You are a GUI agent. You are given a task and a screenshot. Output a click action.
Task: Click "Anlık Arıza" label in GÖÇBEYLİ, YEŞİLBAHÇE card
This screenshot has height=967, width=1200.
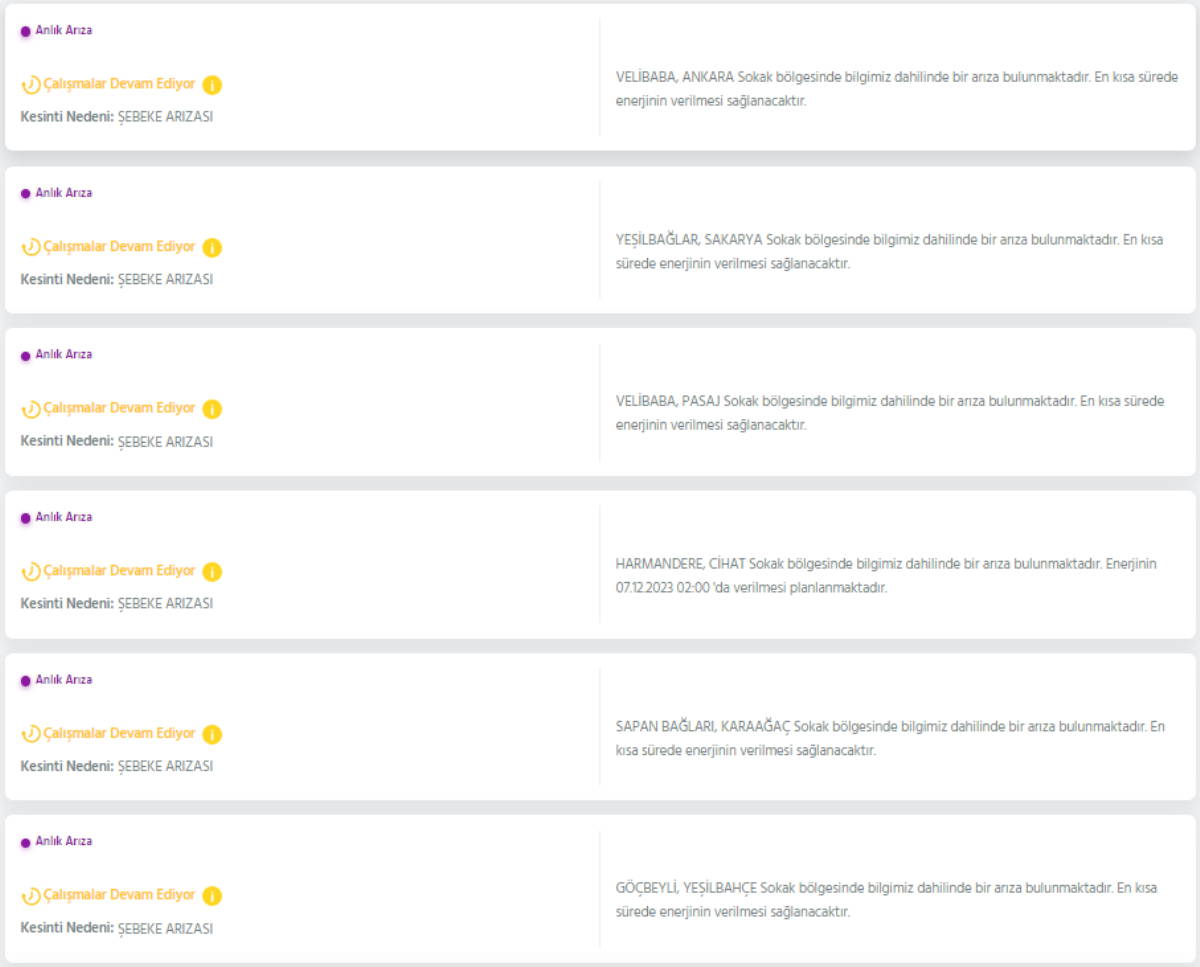[x=64, y=842]
